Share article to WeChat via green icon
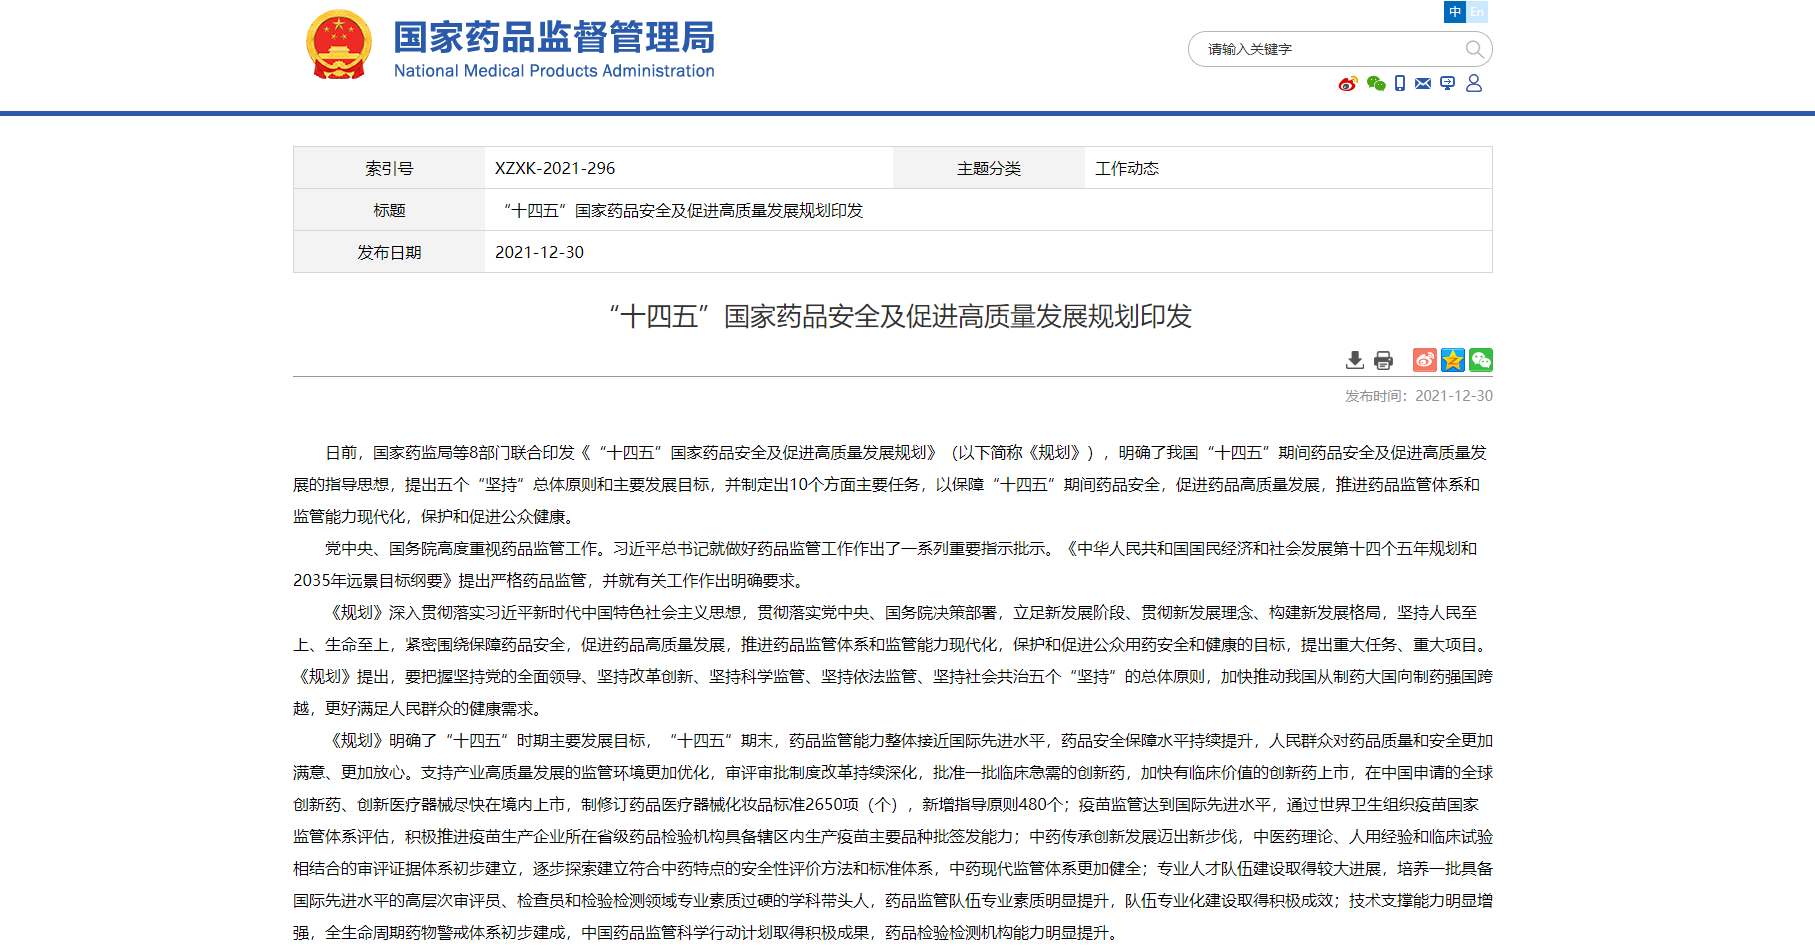 pos(1481,360)
